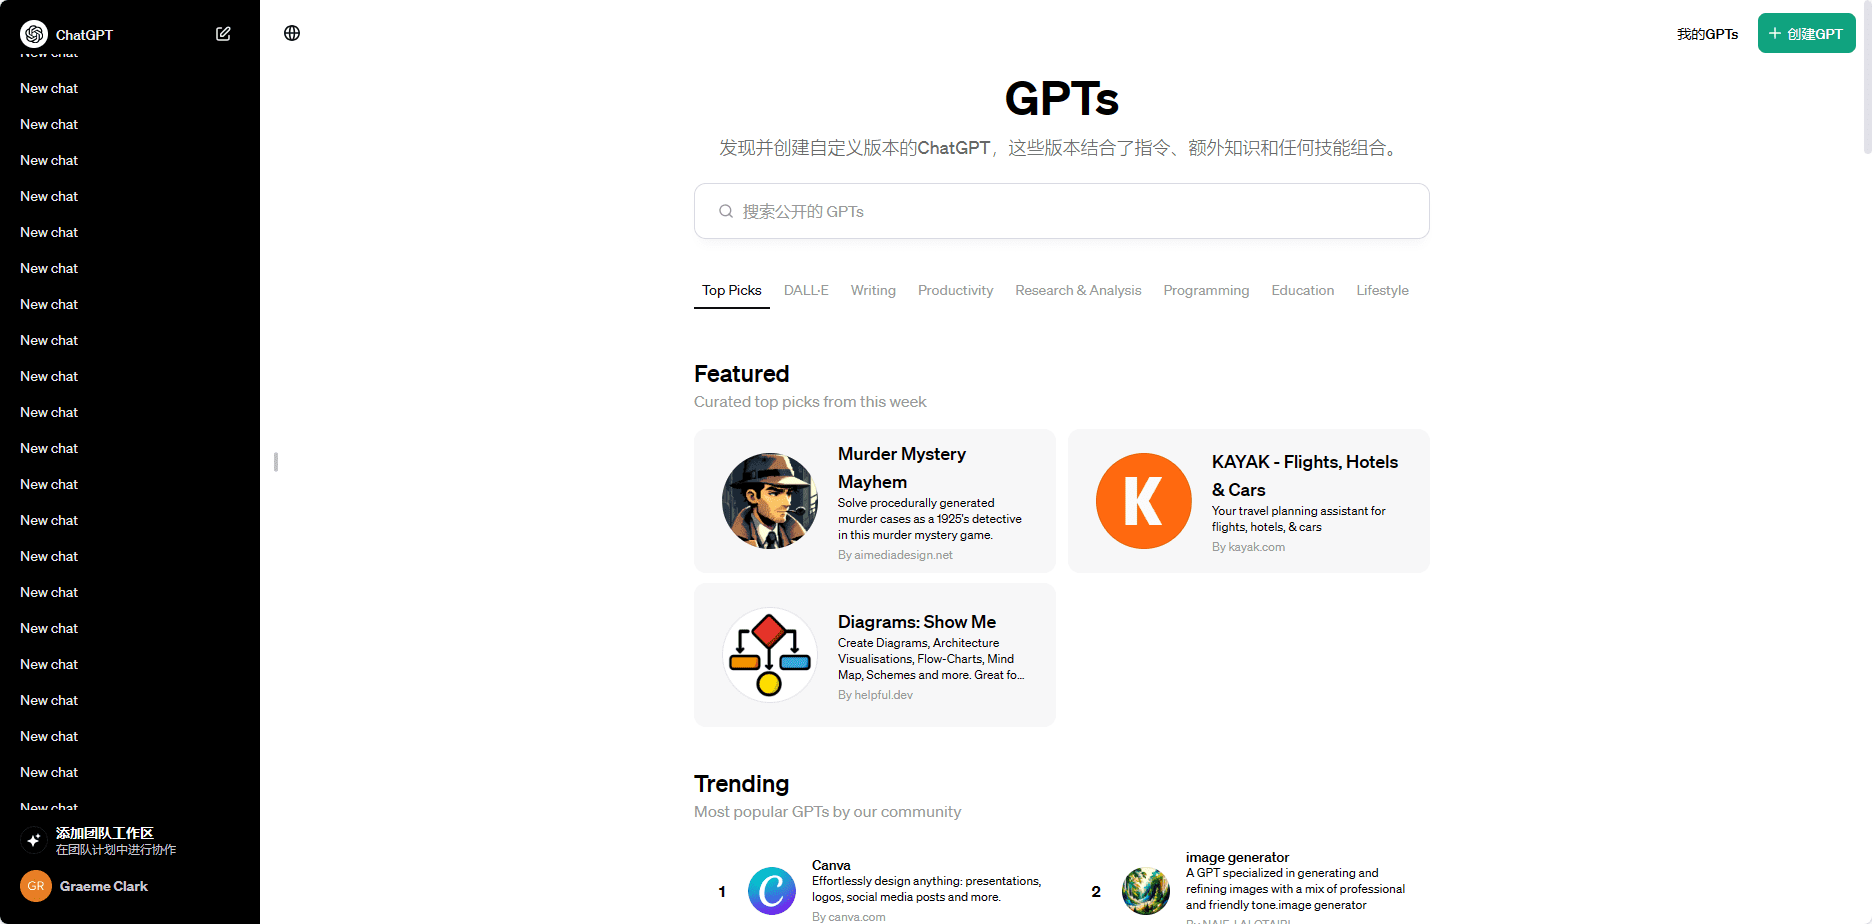
Task: Click the 在团队计划中进行协作 subtitle
Action: (x=116, y=850)
